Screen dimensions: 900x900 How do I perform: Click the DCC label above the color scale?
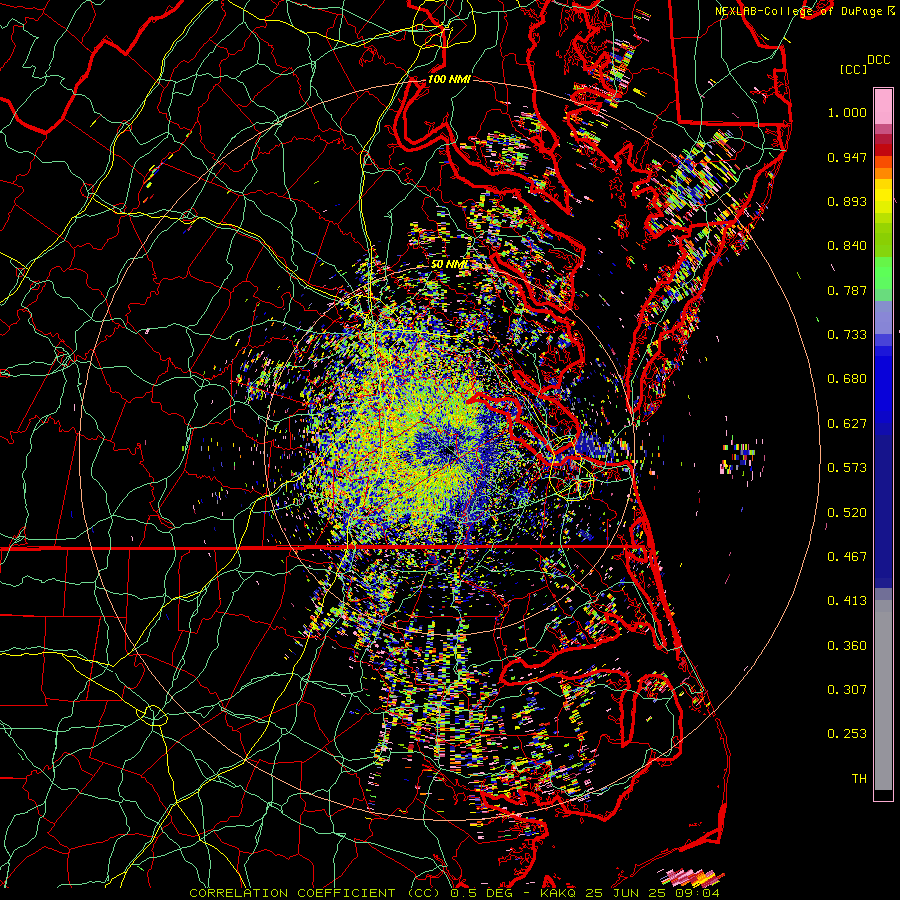tap(878, 60)
